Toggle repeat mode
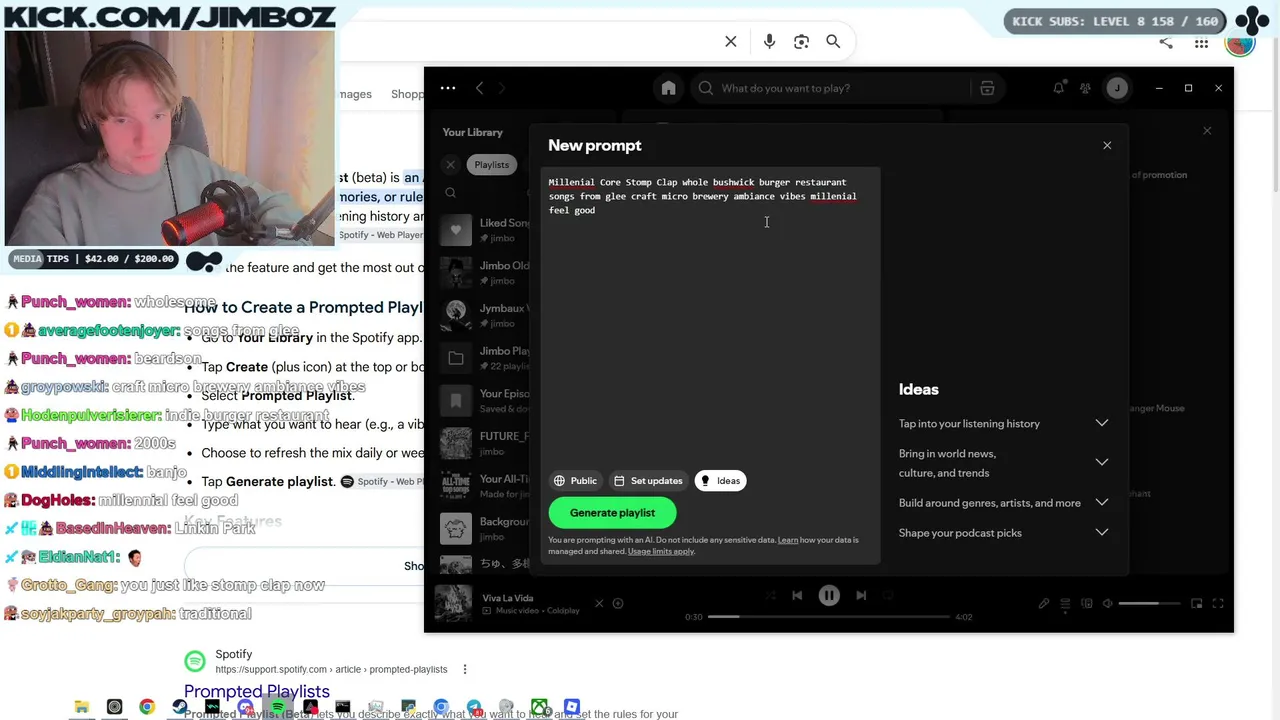 coord(888,595)
